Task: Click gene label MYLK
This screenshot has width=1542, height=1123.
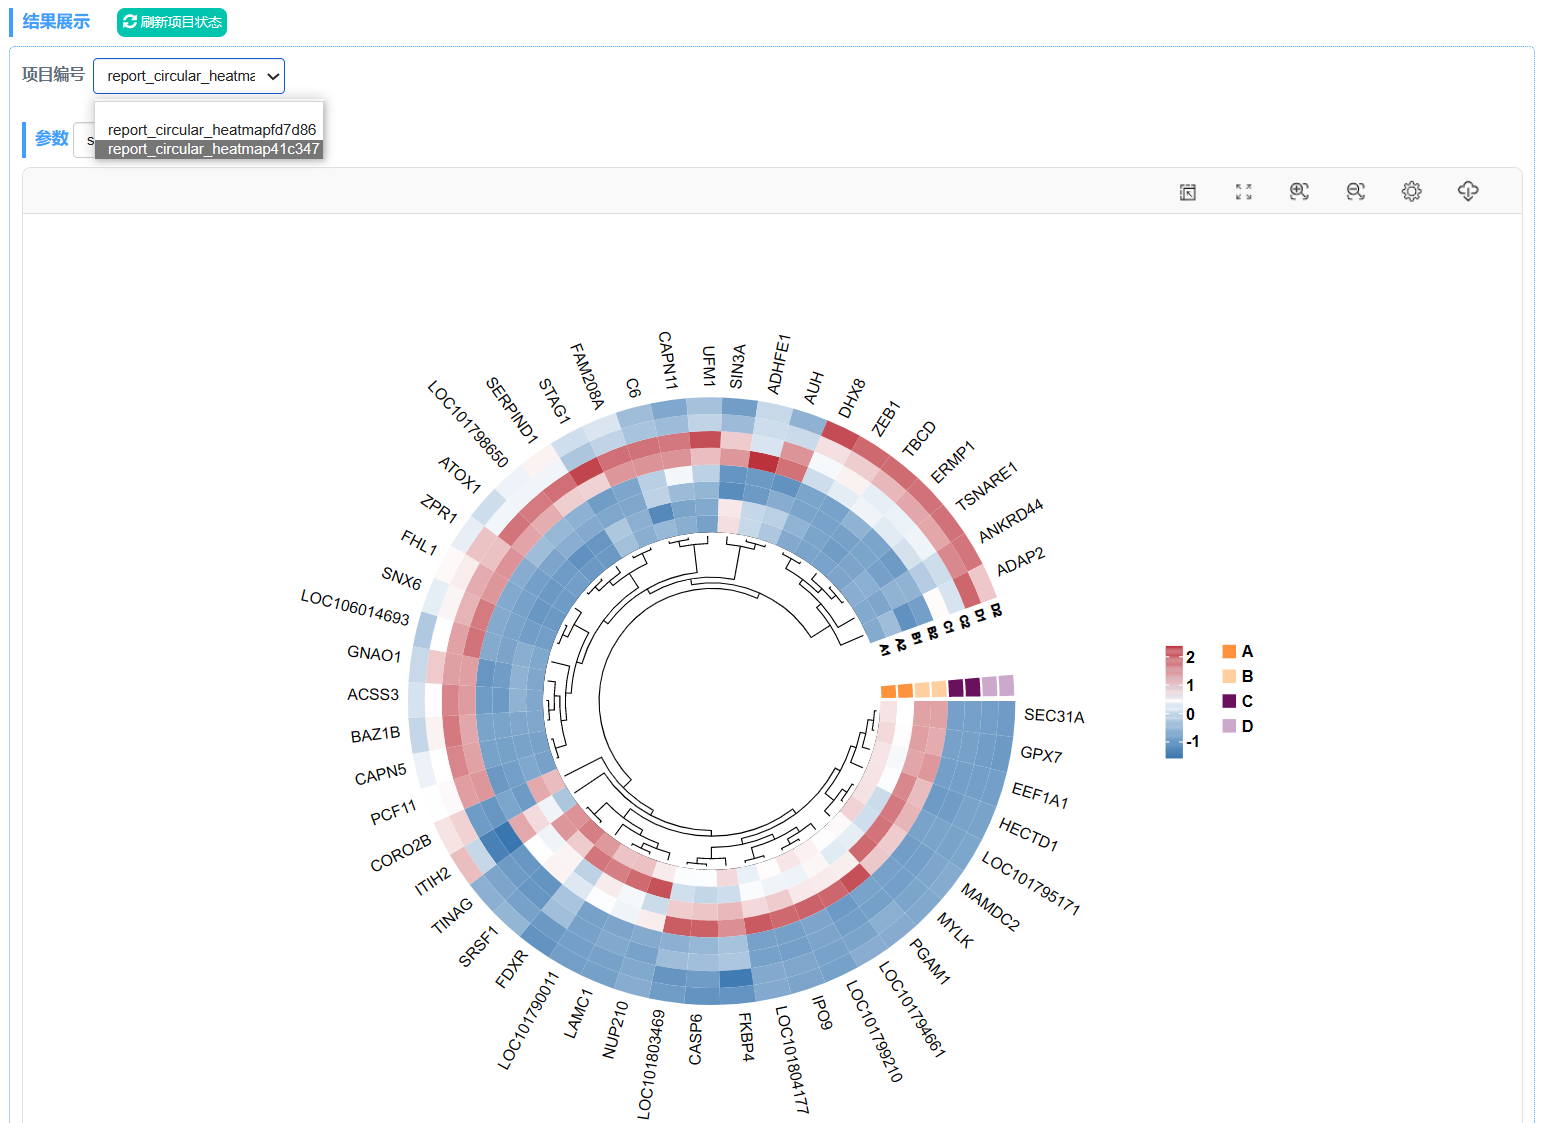Action: [x=955, y=929]
